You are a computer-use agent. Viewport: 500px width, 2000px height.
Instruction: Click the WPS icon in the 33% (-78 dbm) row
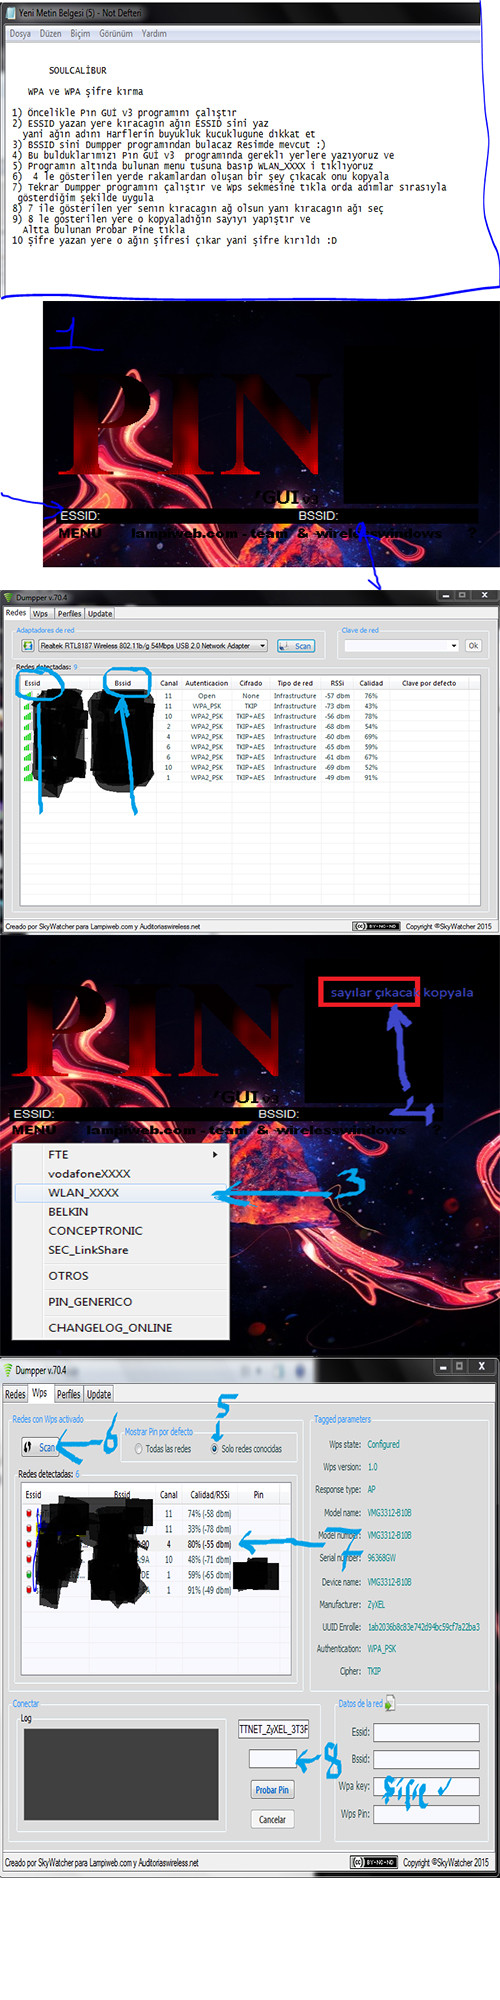(28, 1529)
